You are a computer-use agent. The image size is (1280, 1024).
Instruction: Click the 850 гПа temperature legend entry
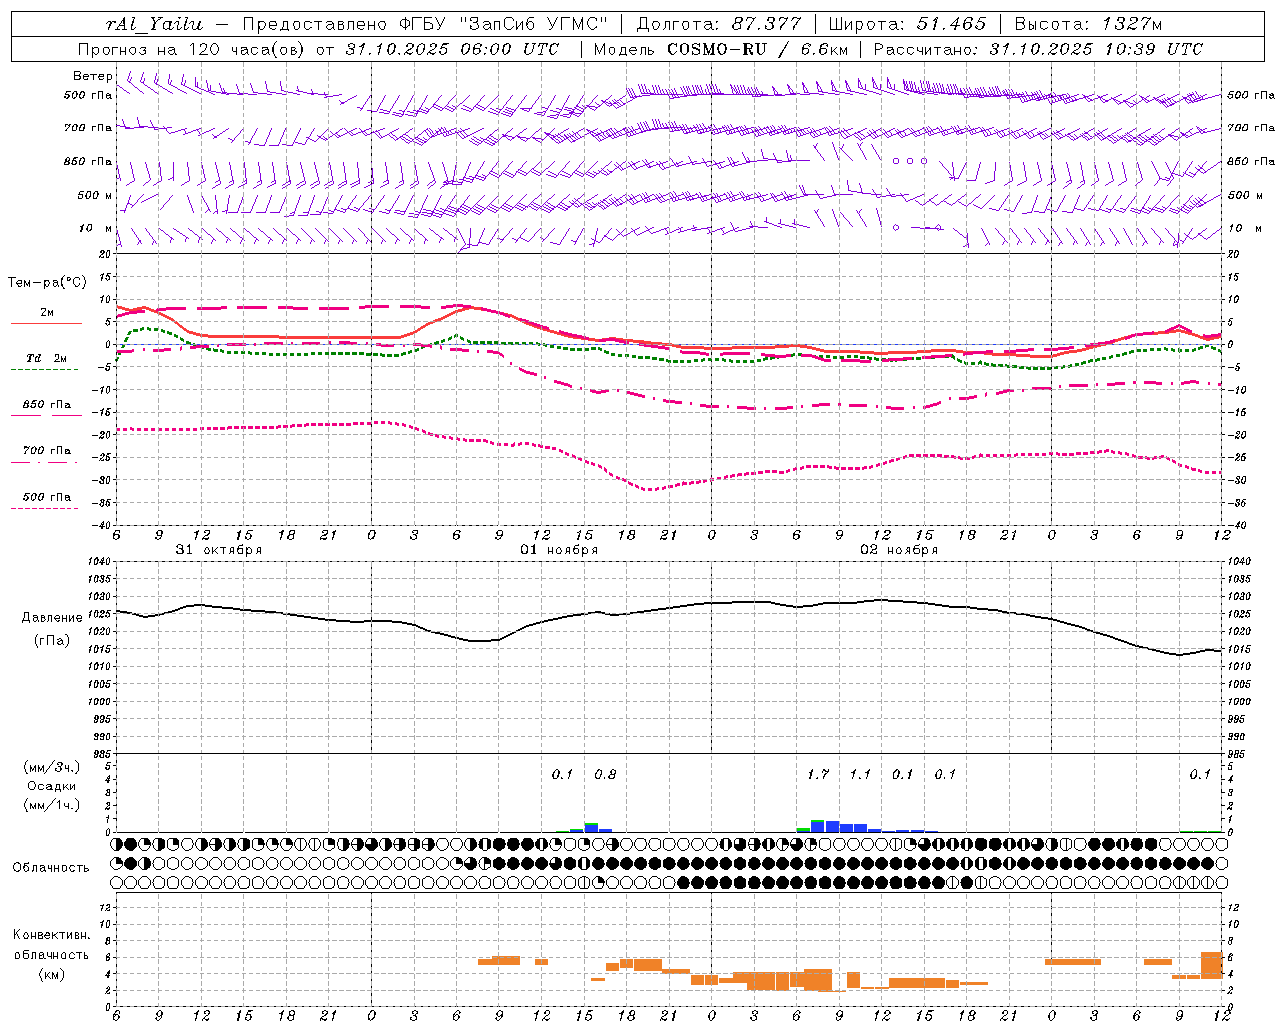47,405
